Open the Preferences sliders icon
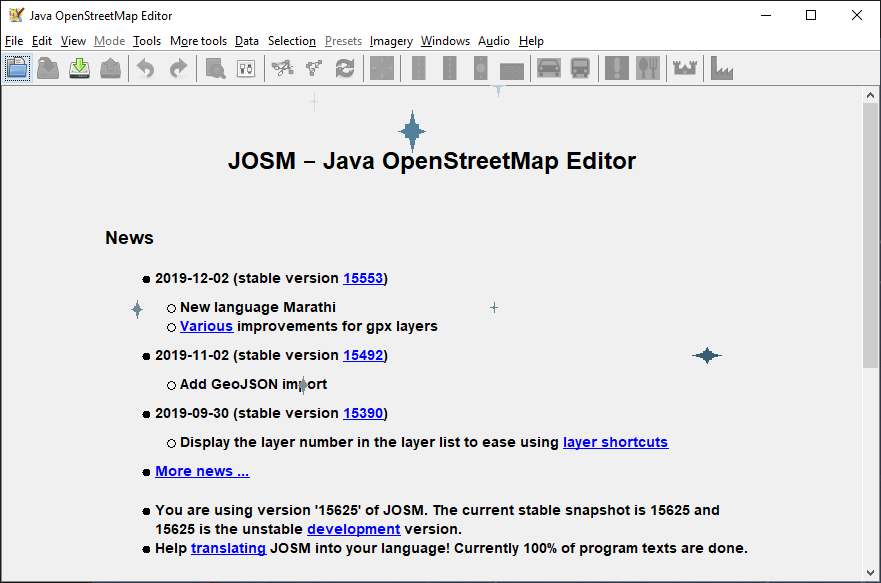The width and height of the screenshot is (881, 583). [x=246, y=69]
